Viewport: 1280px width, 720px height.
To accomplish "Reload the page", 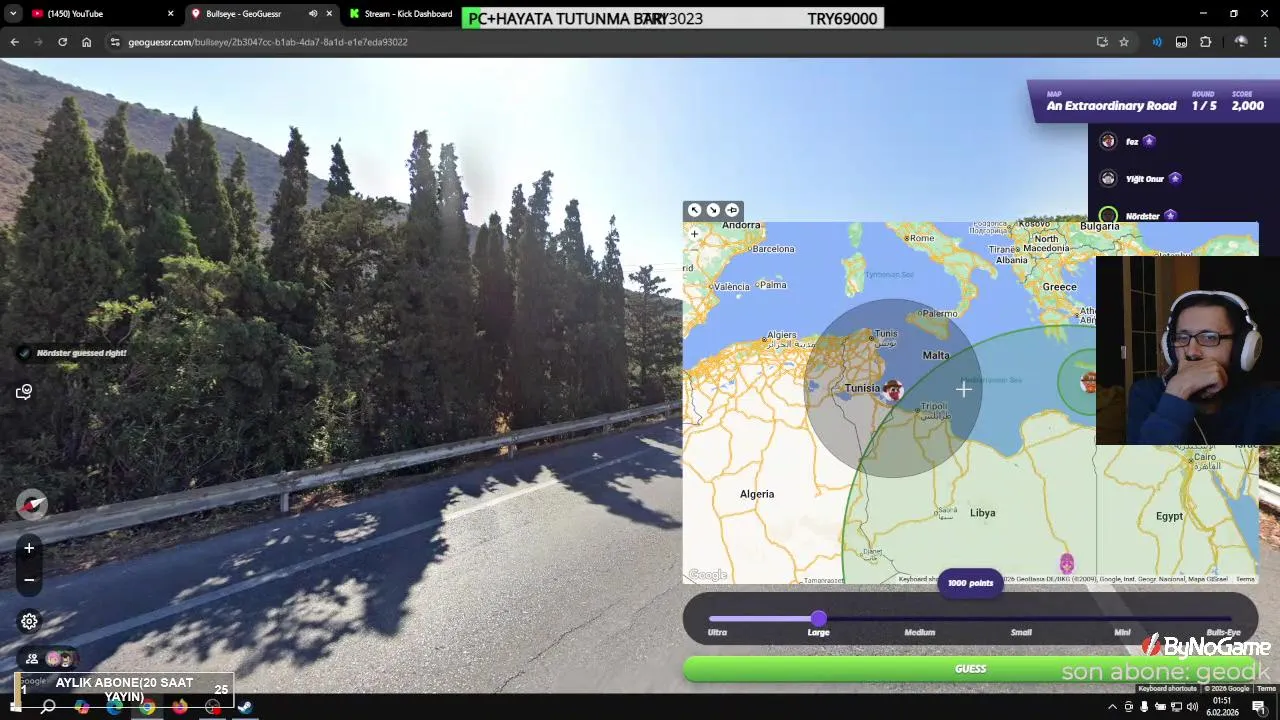I will pos(62,42).
